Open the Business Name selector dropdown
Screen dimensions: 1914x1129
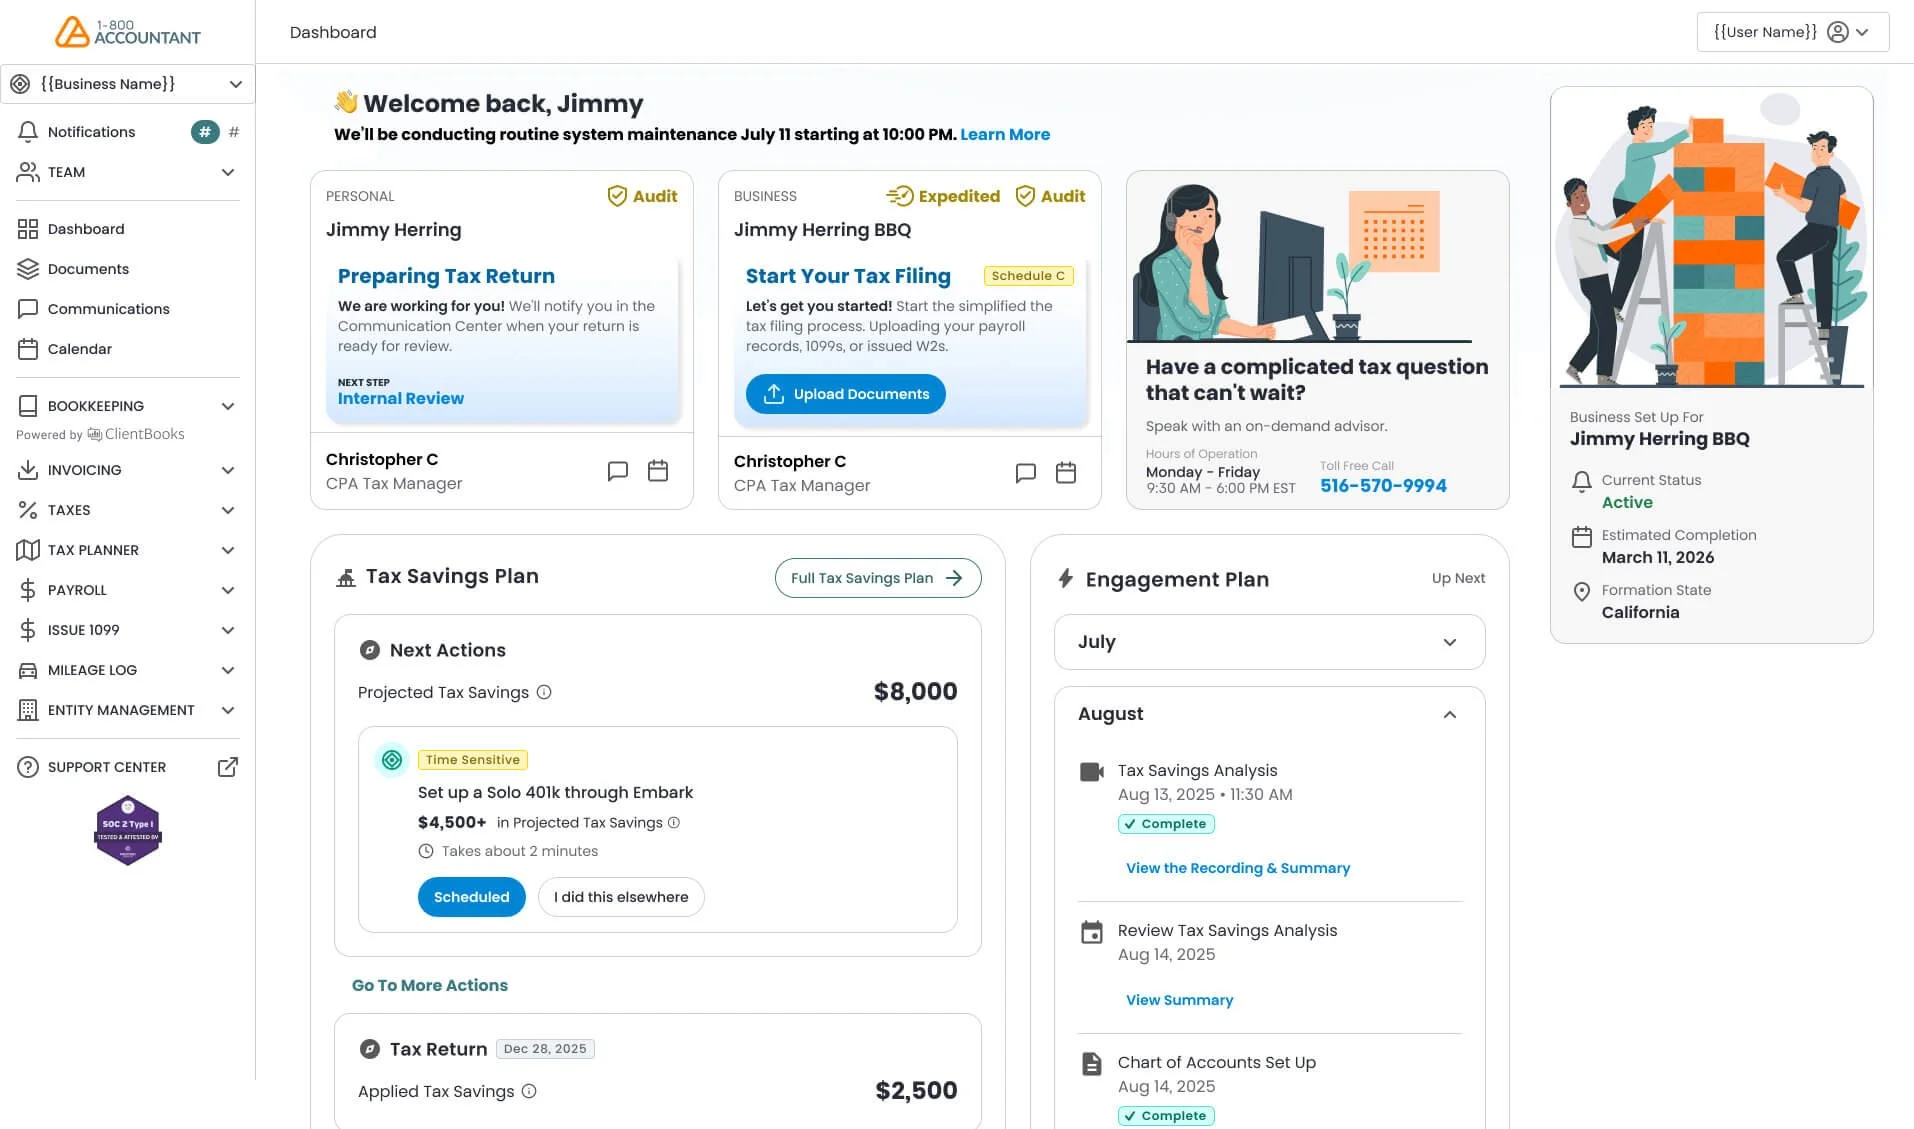[x=127, y=84]
